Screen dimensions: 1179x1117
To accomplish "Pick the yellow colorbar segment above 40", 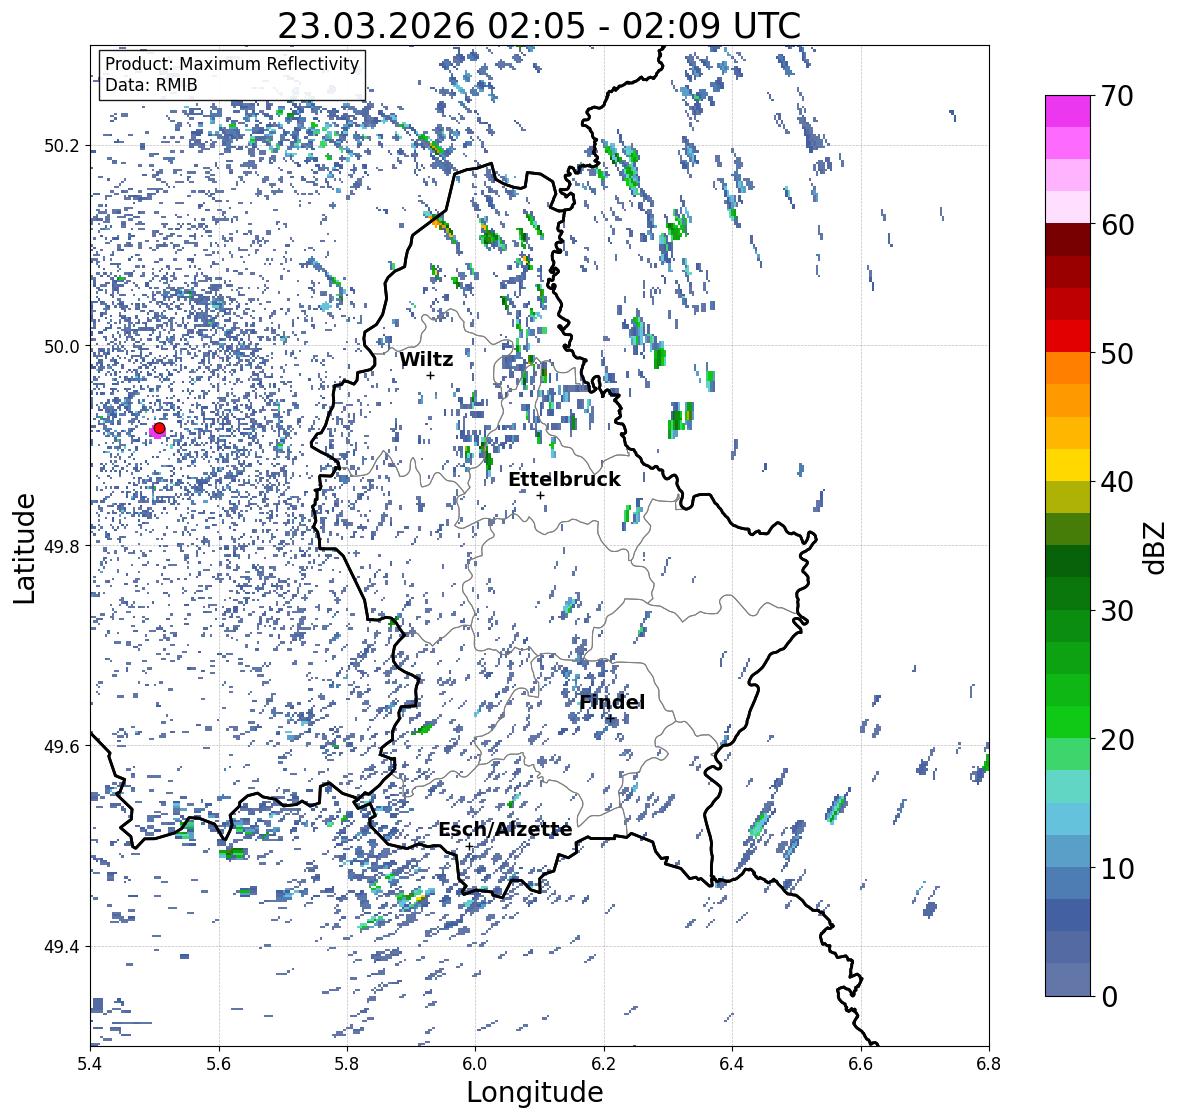I will click(x=1068, y=465).
